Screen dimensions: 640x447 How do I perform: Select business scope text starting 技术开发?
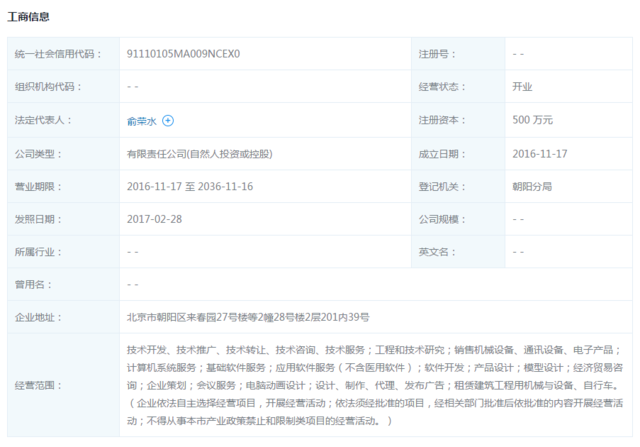(375, 385)
